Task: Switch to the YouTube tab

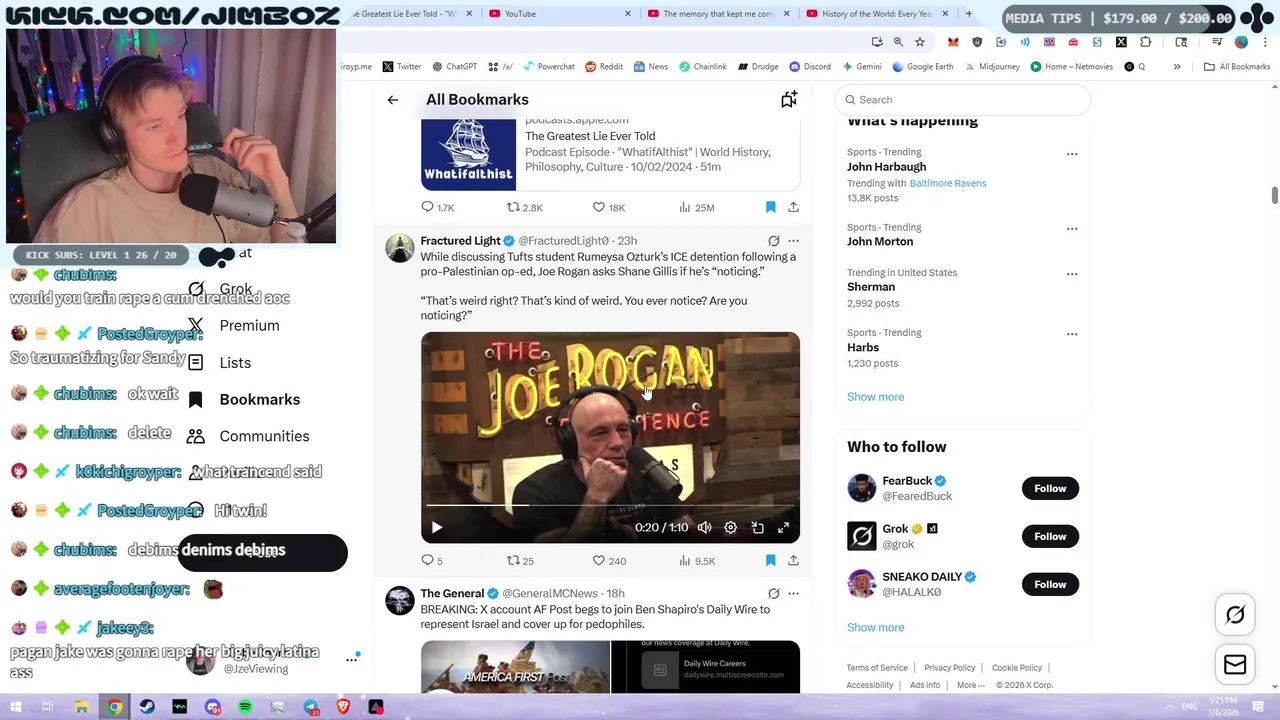Action: 560,14
